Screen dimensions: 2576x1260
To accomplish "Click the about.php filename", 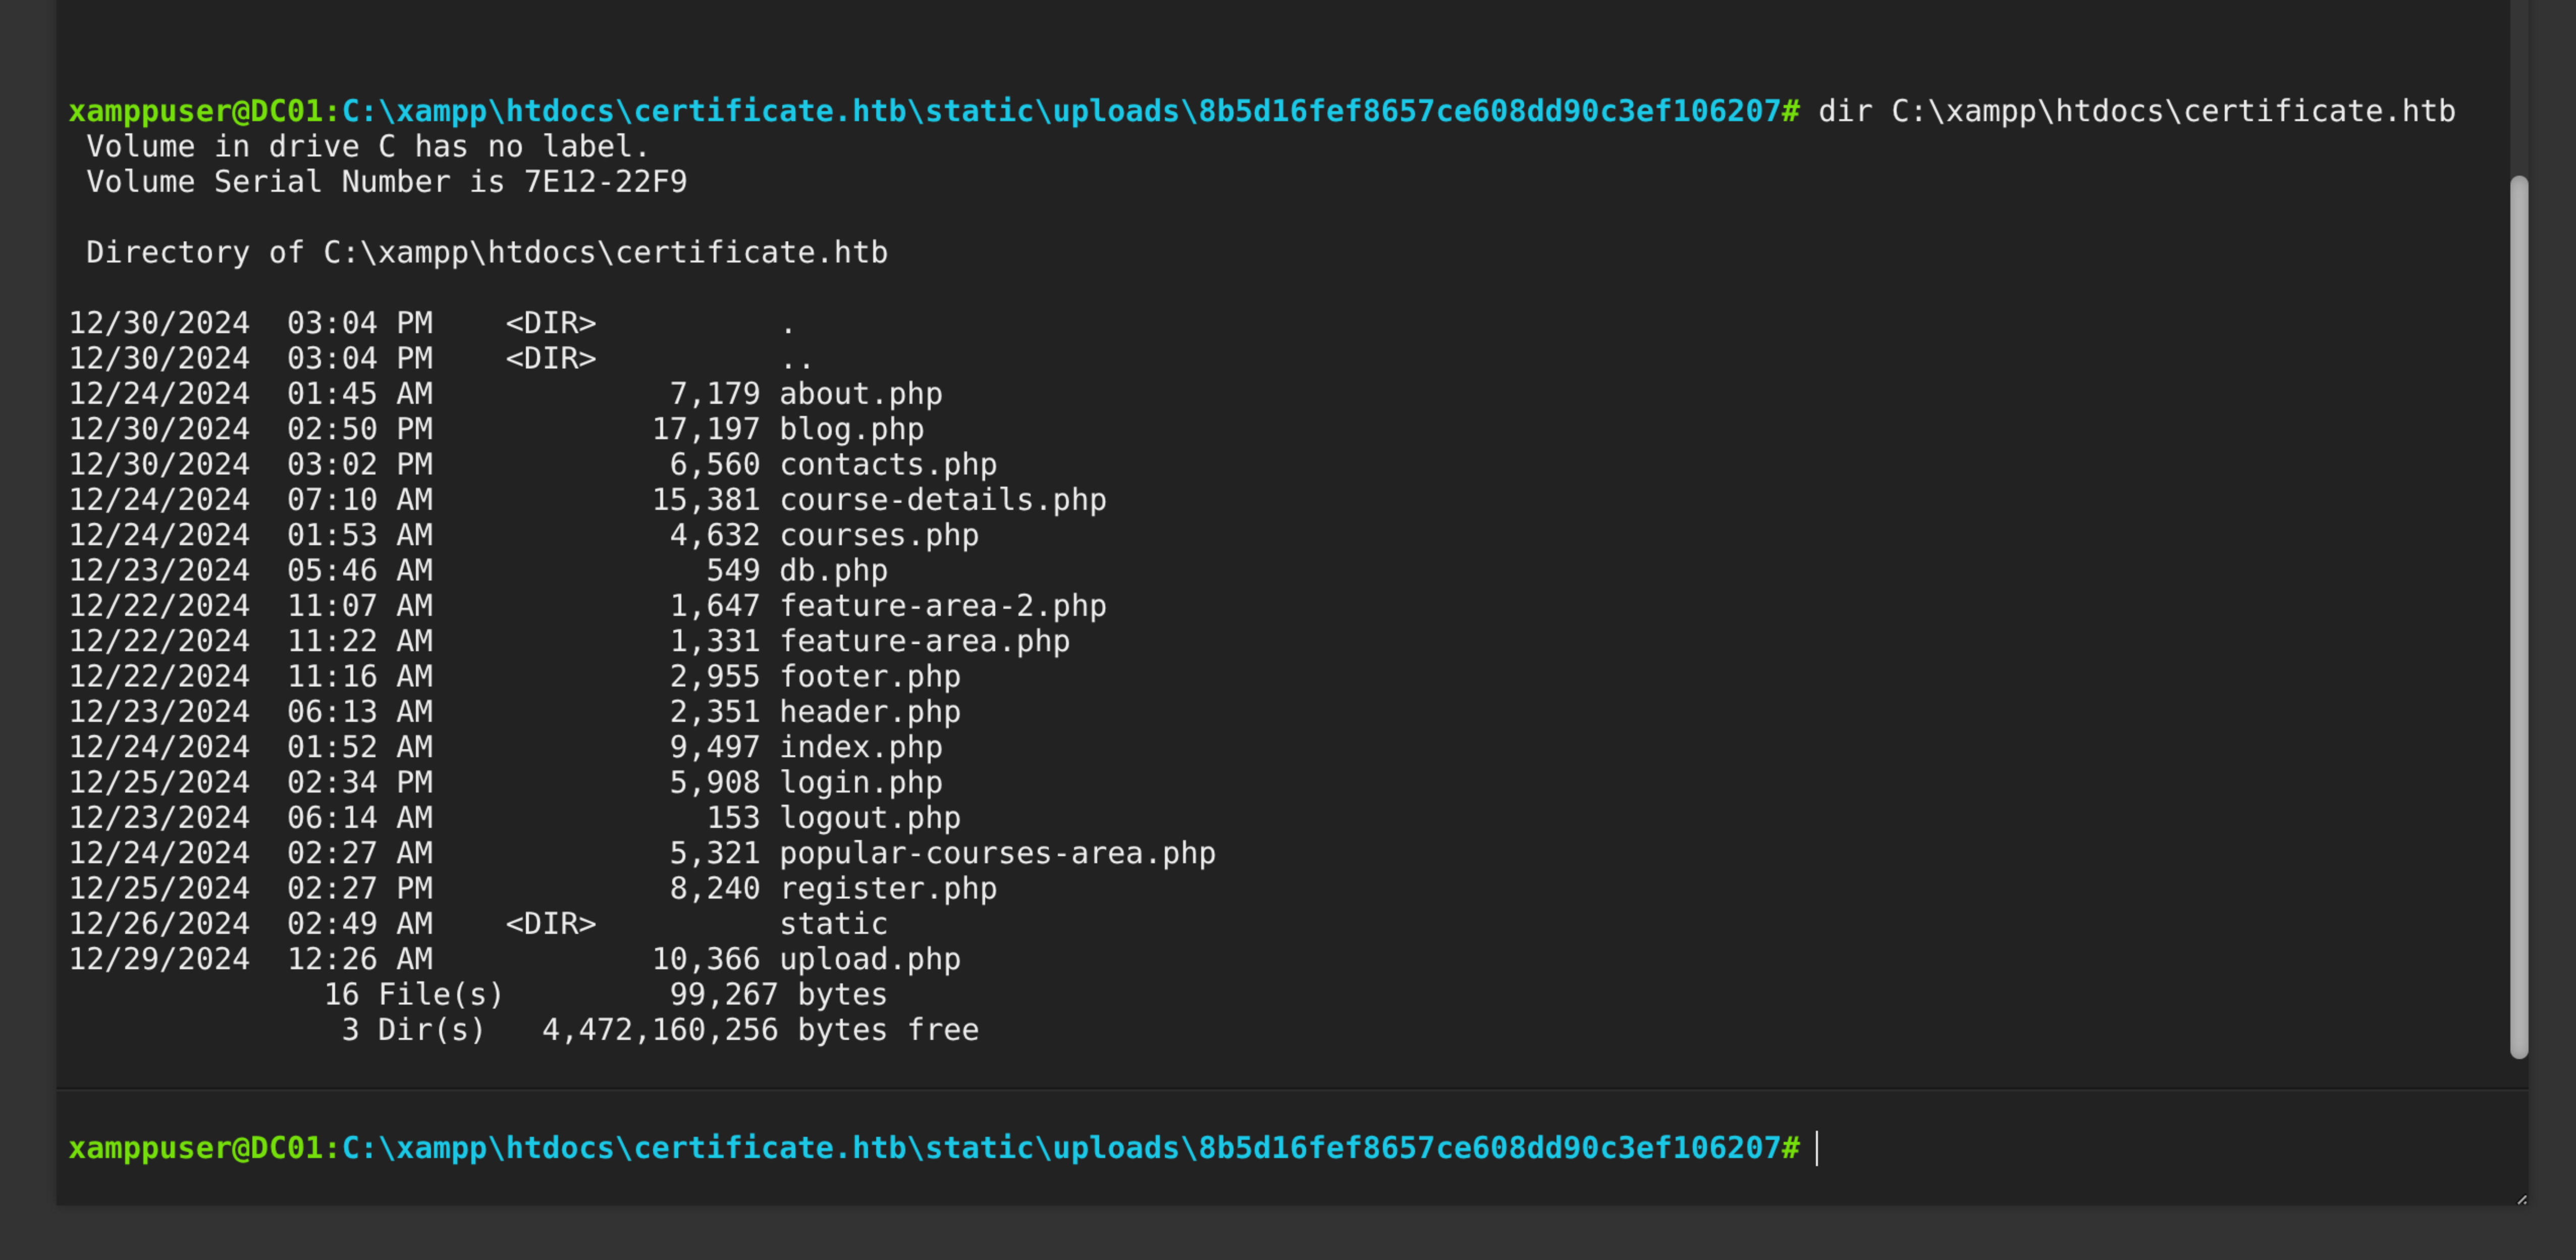I will pyautogui.click(x=860, y=394).
